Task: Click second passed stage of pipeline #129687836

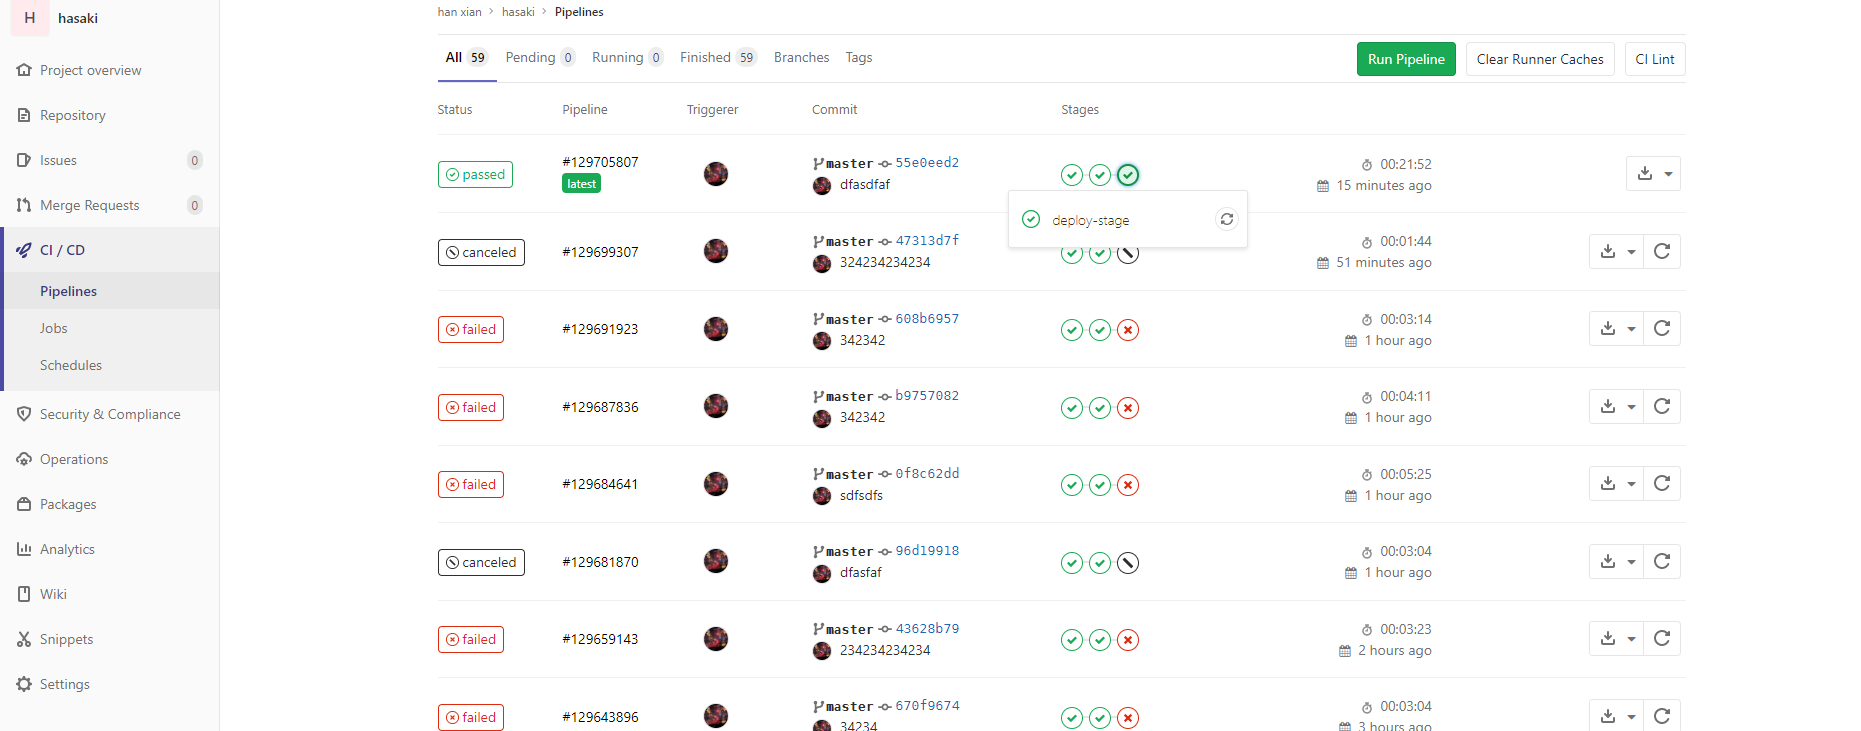Action: click(1100, 408)
